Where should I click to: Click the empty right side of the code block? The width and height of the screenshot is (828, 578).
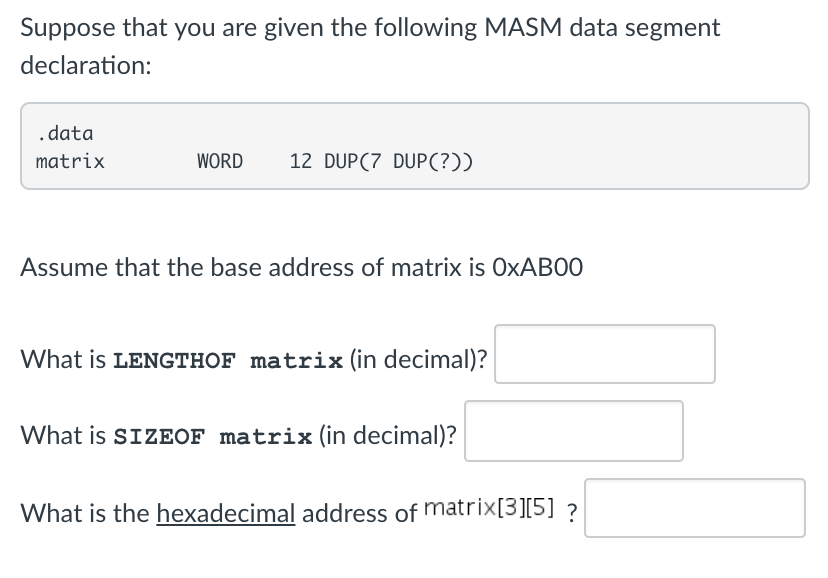(x=650, y=147)
